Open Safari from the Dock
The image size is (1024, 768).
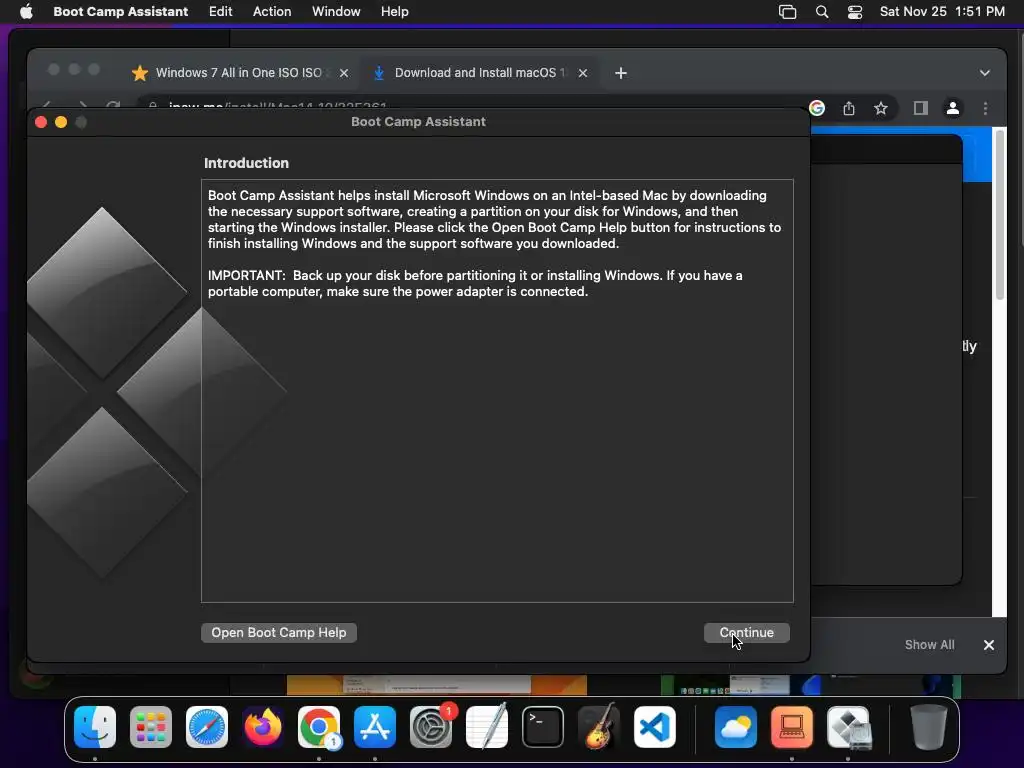[x=207, y=727]
